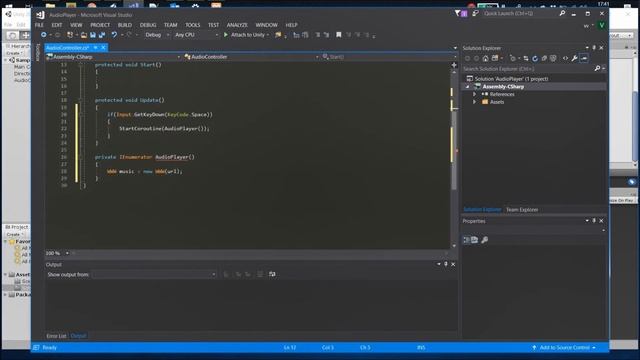640x360 pixels.
Task: Click Add to Source Control in status bar
Action: pyautogui.click(x=564, y=348)
